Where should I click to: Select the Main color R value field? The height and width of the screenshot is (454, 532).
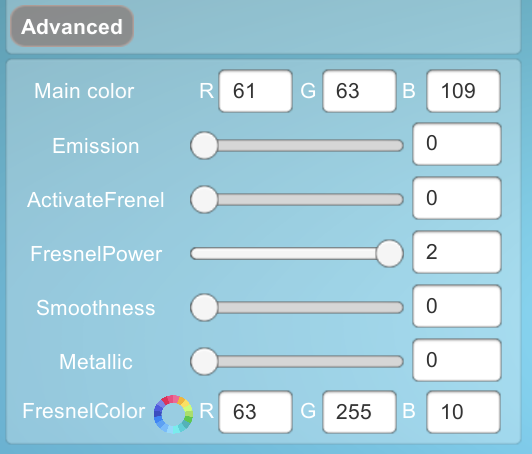tap(255, 91)
